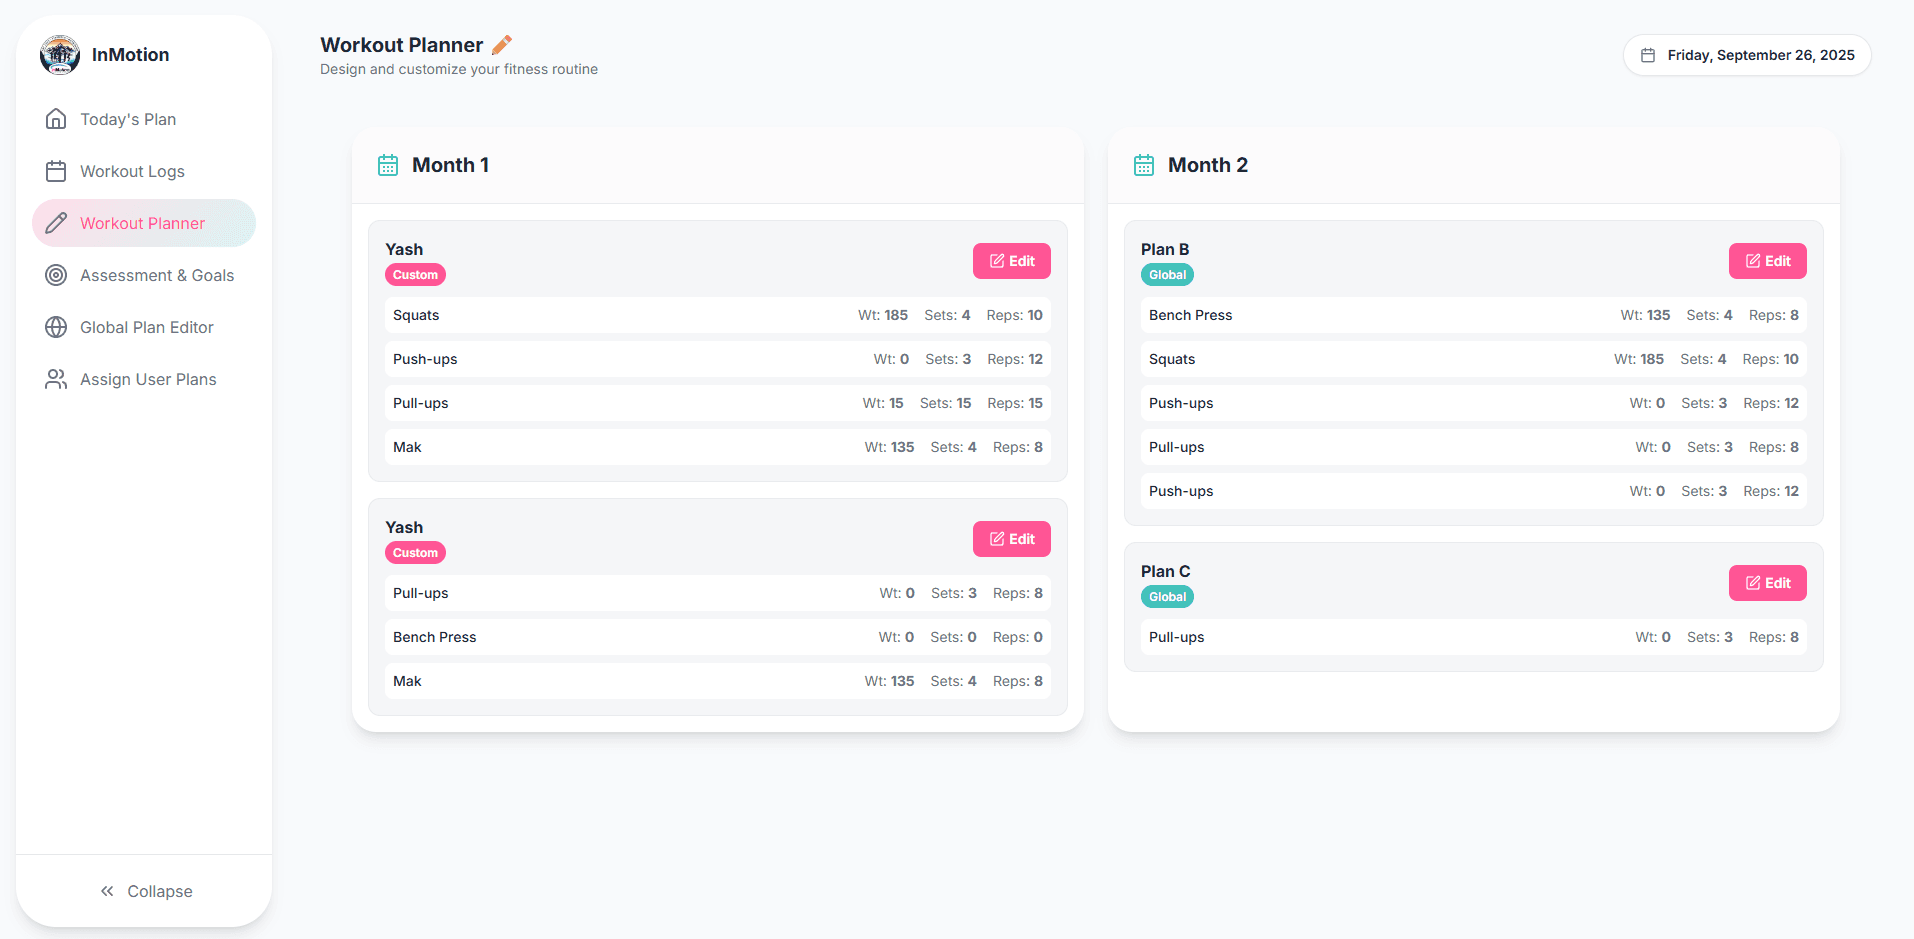Click the Month 1 calendar icon

coord(388,165)
